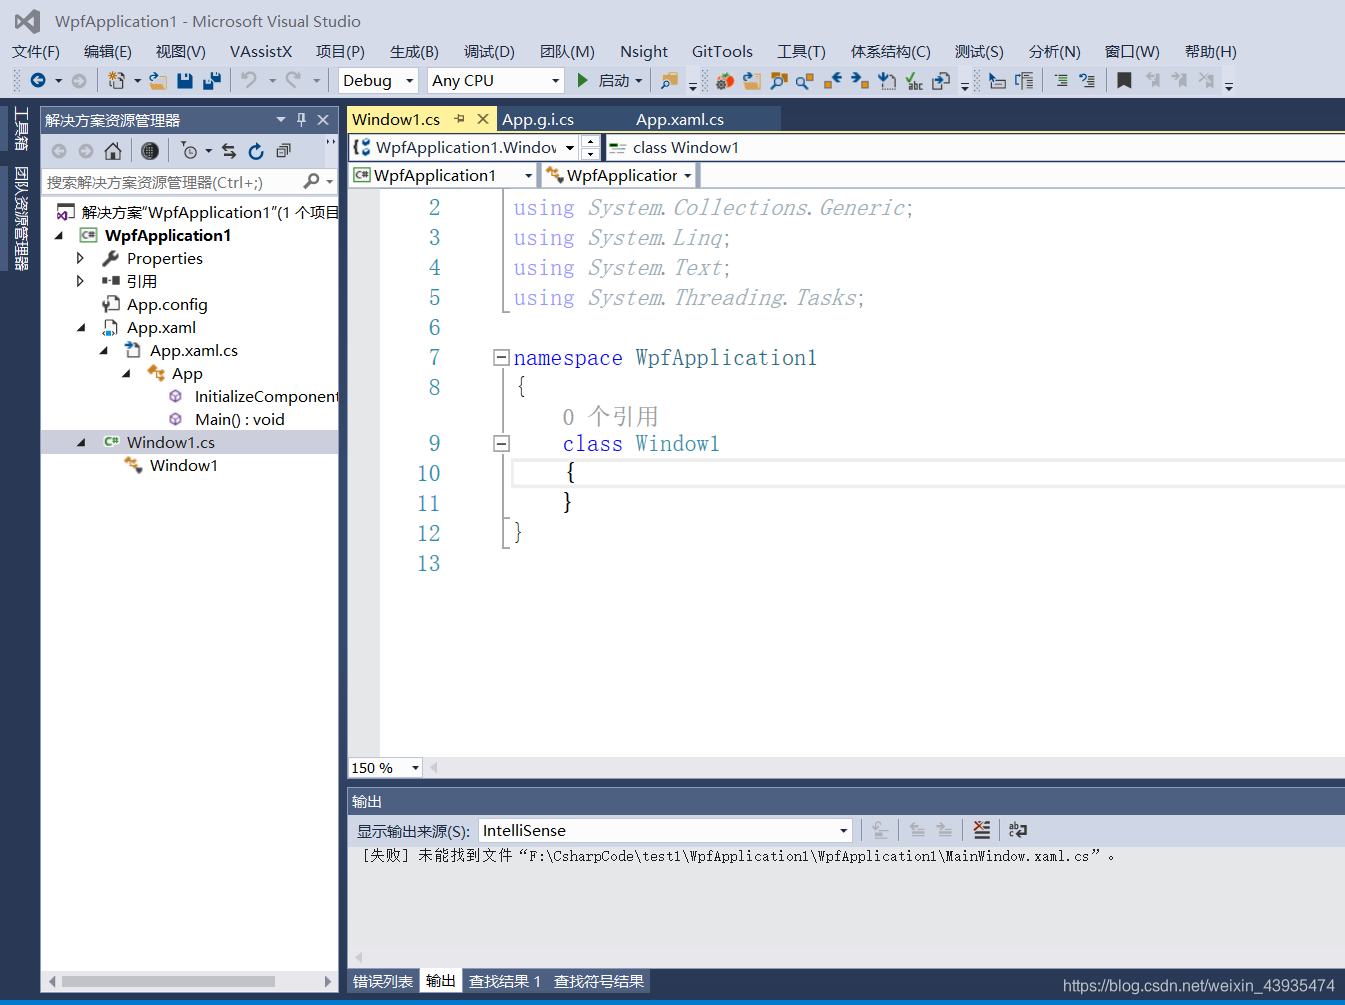Refresh the Solution Explorer
This screenshot has width=1345, height=1005.
click(256, 151)
